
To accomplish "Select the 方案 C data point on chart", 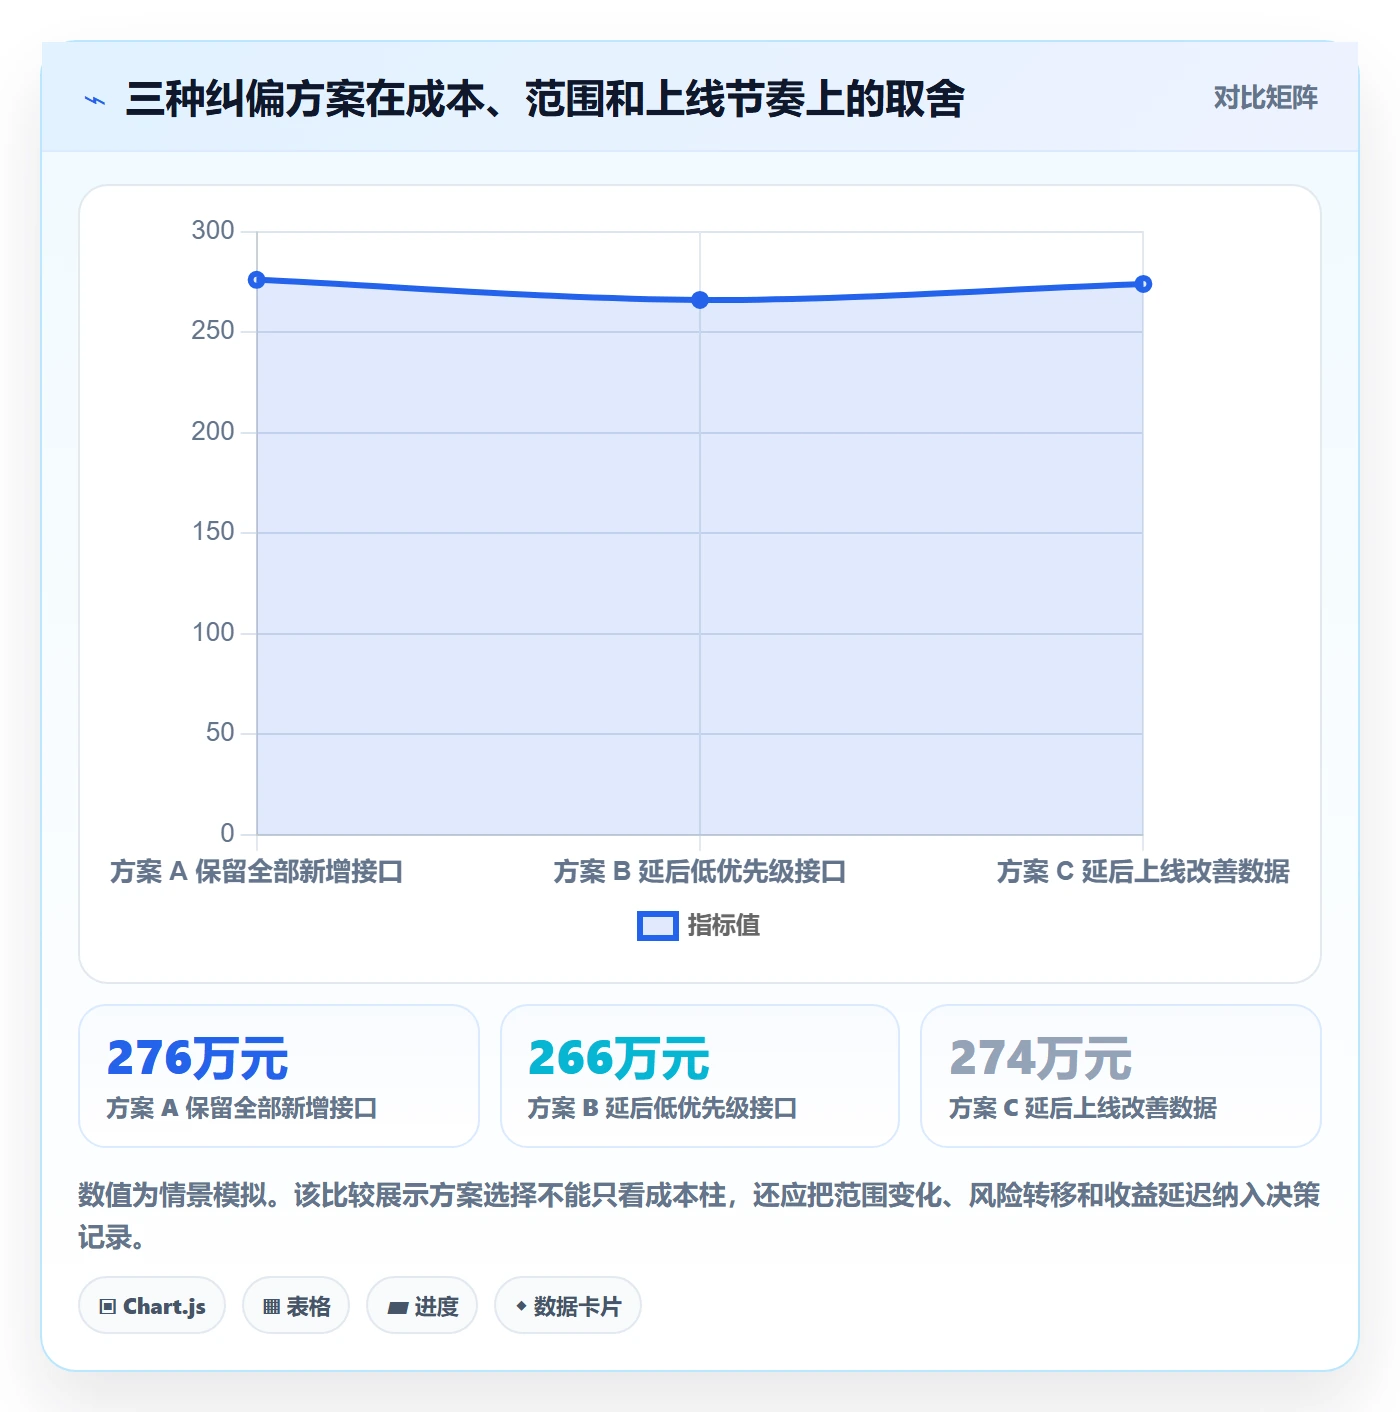I will 1143,284.
